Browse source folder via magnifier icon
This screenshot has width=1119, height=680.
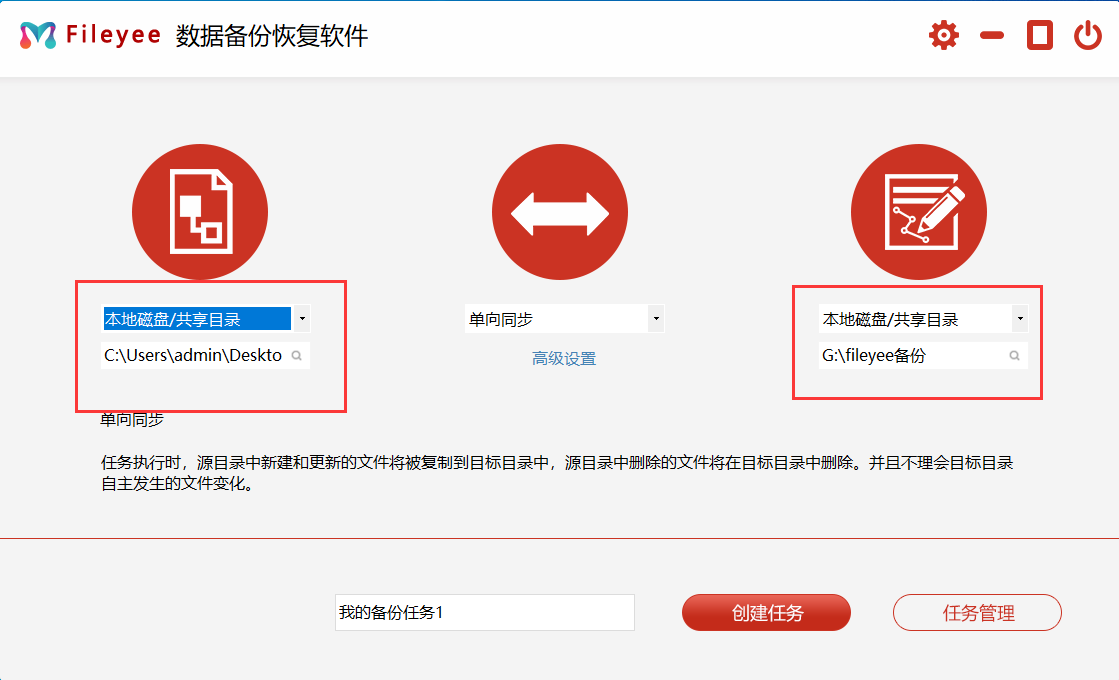point(297,356)
